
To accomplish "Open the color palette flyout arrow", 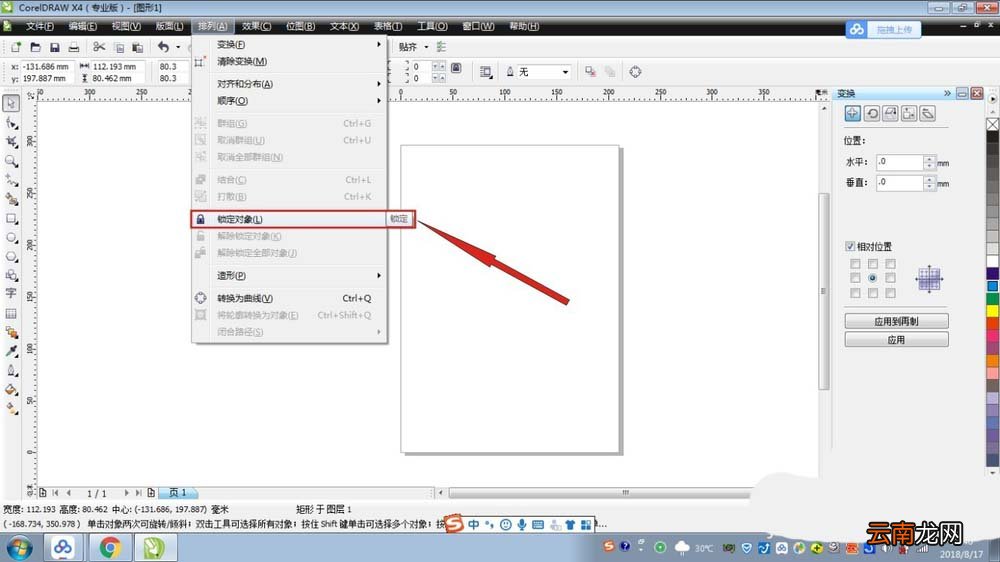I will tap(992, 99).
